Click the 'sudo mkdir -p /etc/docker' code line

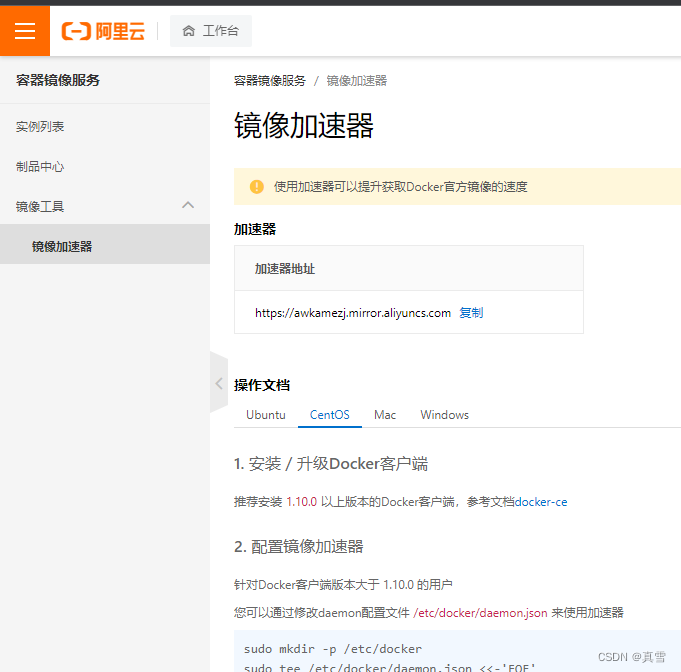click(333, 649)
